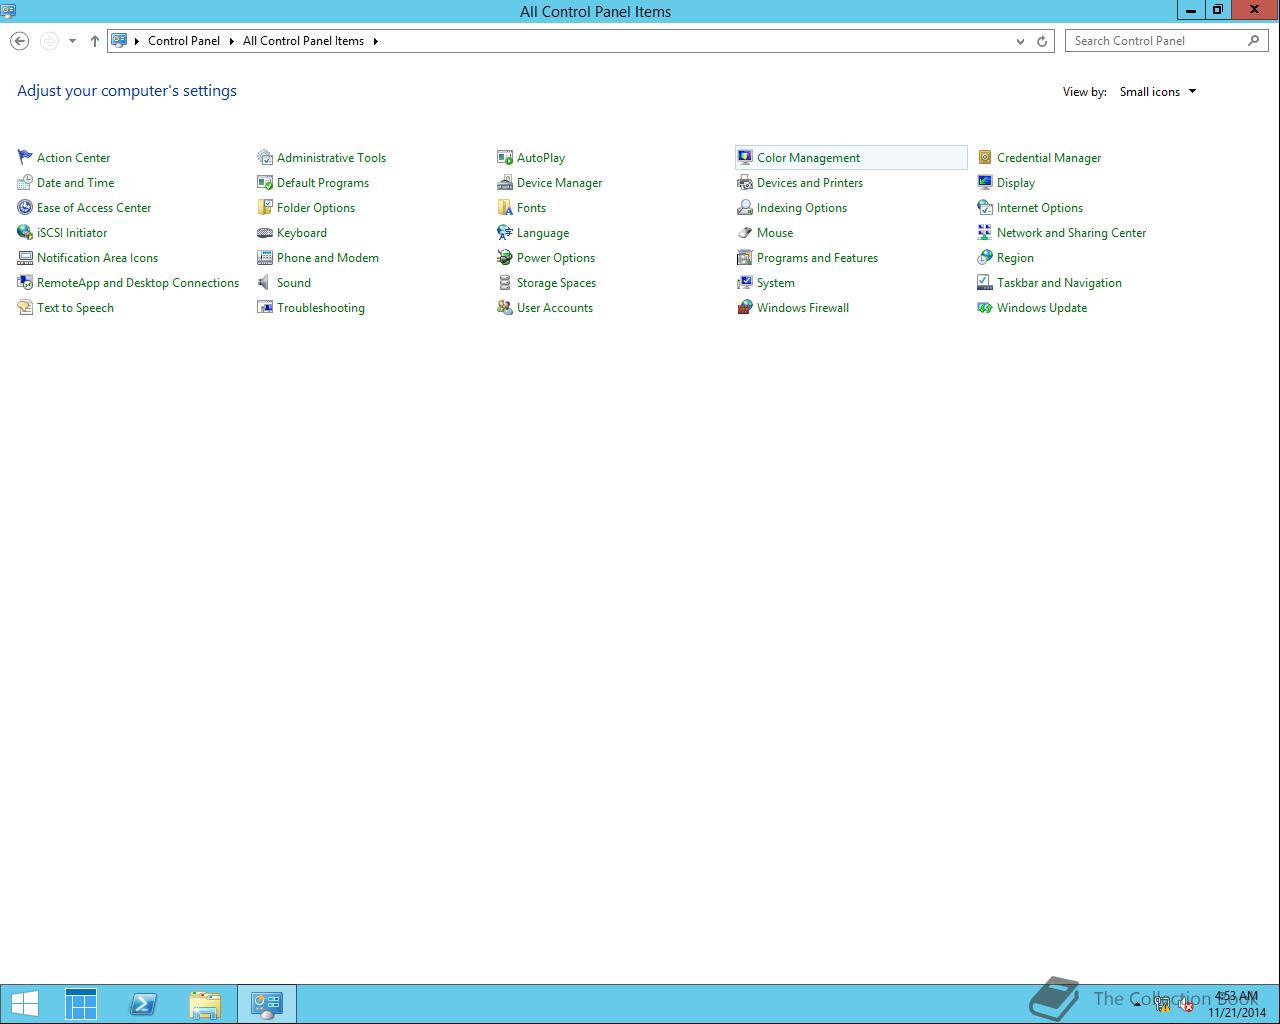Click the Action Center flag icon
Viewport: 1280px width, 1024px height.
pyautogui.click(x=25, y=157)
